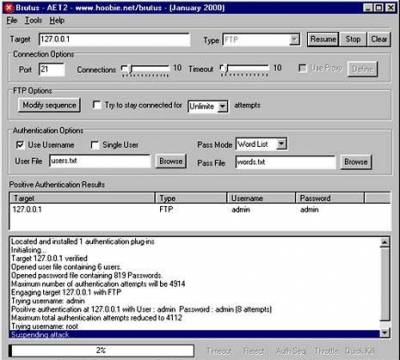Open the Type FTP dropdown
The height and width of the screenshot is (360, 400).
(x=261, y=40)
